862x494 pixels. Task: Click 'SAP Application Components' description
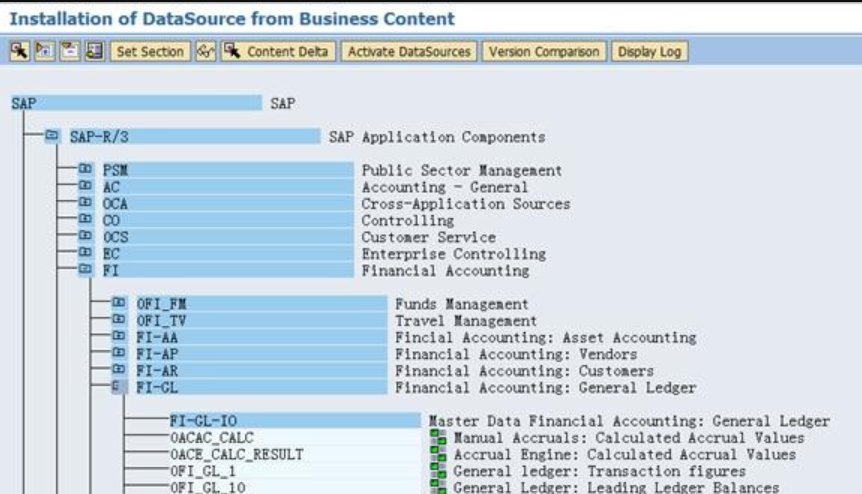(437, 137)
